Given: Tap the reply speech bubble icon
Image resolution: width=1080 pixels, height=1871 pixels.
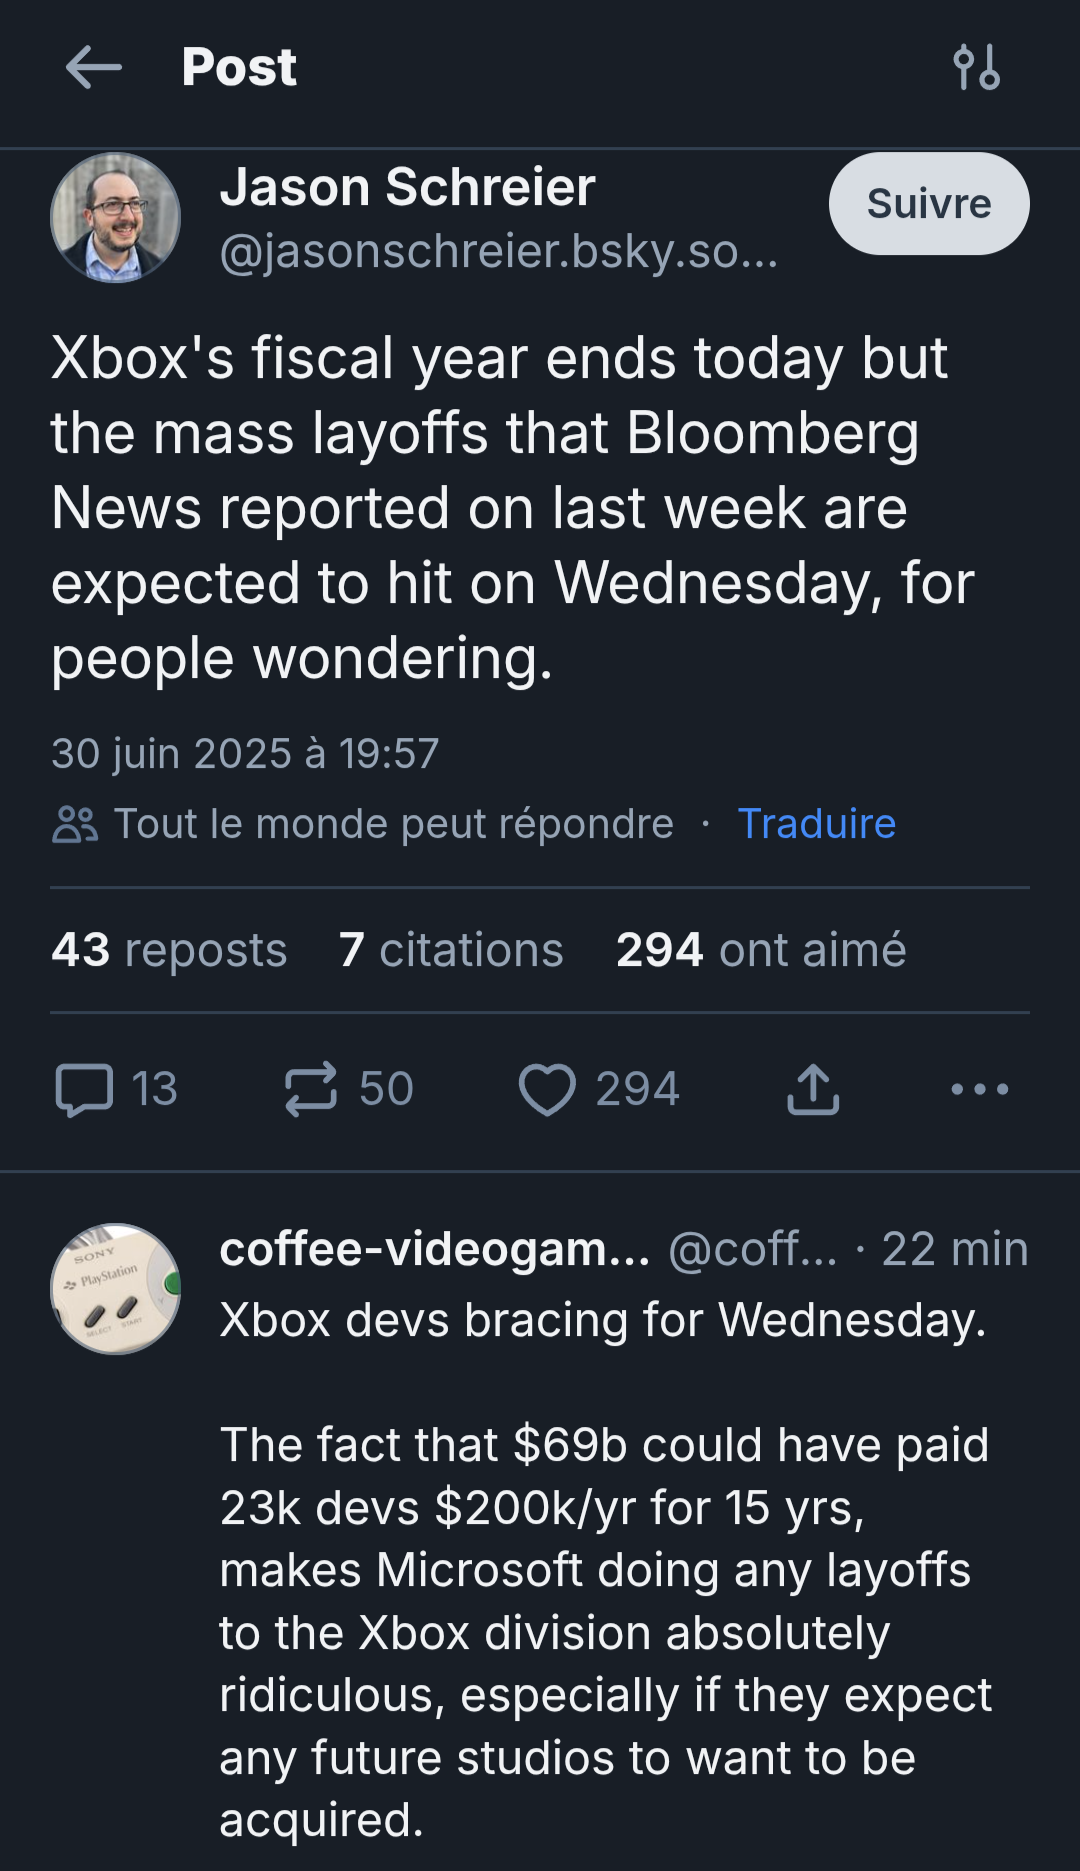Looking at the screenshot, I should point(84,1089).
